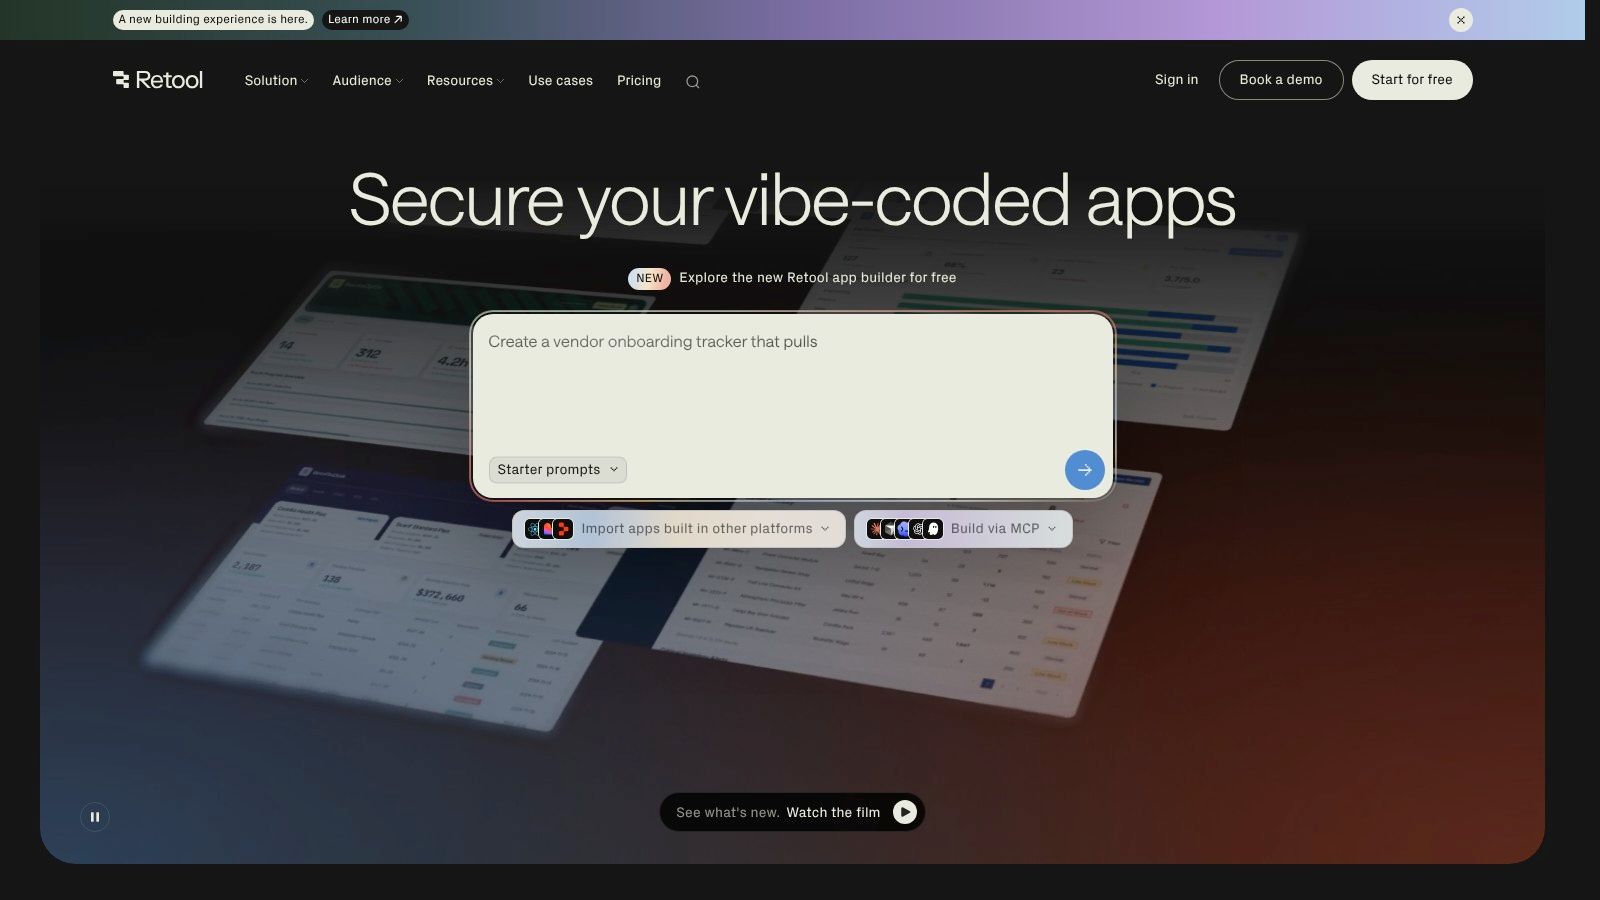Expand the Resources menu
This screenshot has height=900, width=1600.
(465, 81)
